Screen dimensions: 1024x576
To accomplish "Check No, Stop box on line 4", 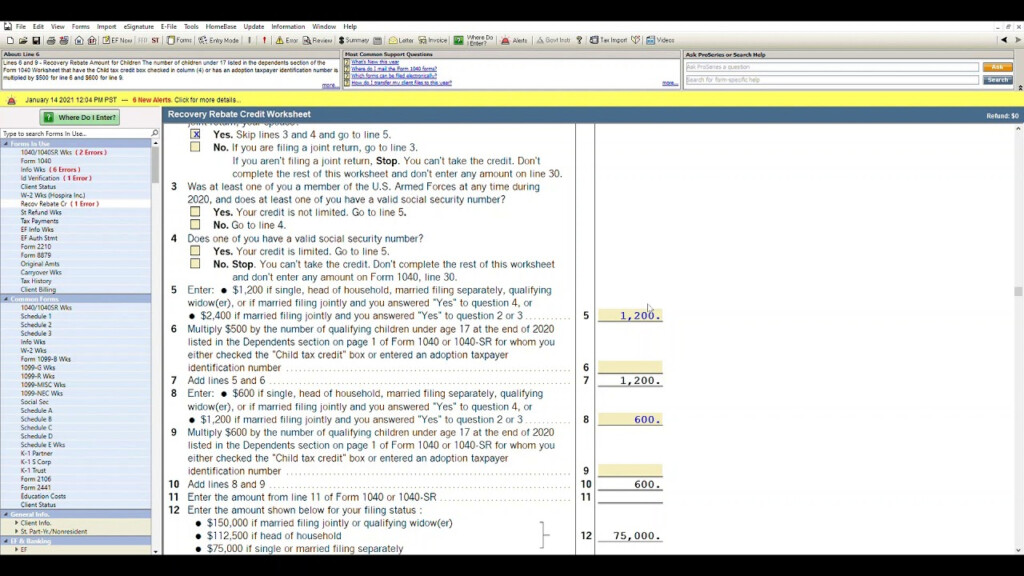I will point(195,264).
